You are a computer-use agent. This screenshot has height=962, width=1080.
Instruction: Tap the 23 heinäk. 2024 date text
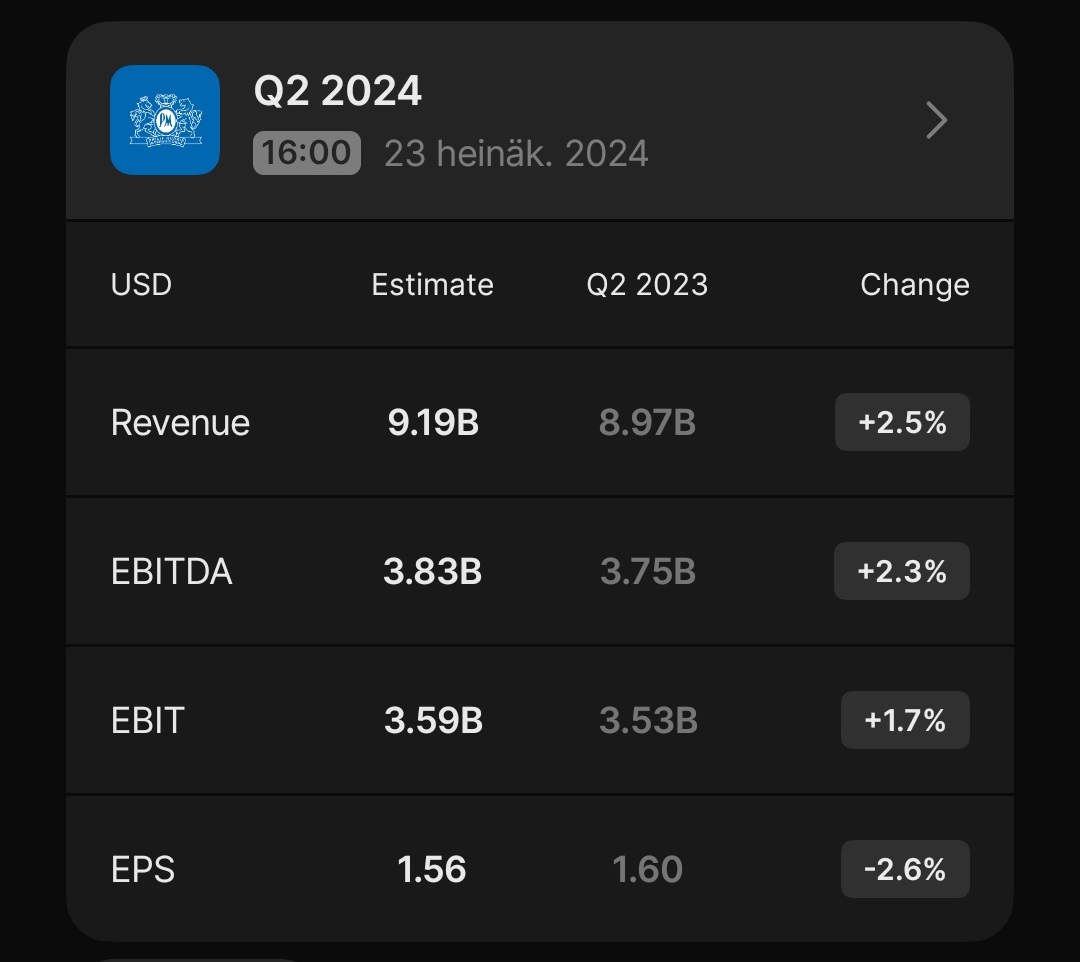(516, 153)
